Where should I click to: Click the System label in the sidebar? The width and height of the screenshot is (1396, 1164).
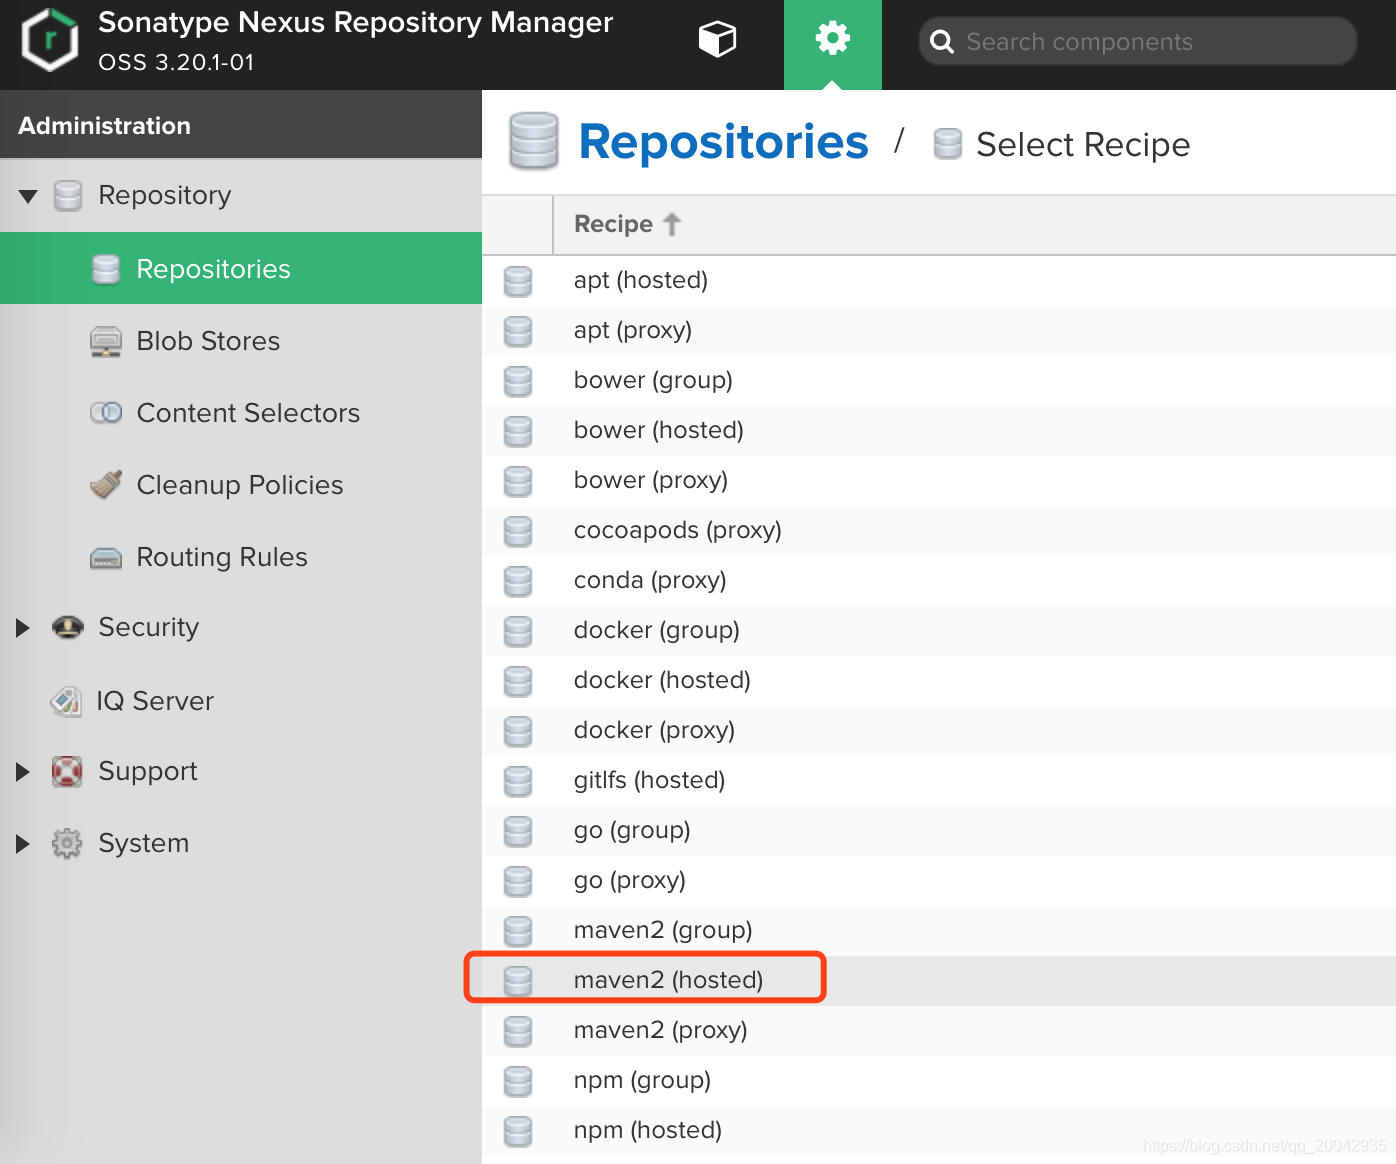[144, 843]
